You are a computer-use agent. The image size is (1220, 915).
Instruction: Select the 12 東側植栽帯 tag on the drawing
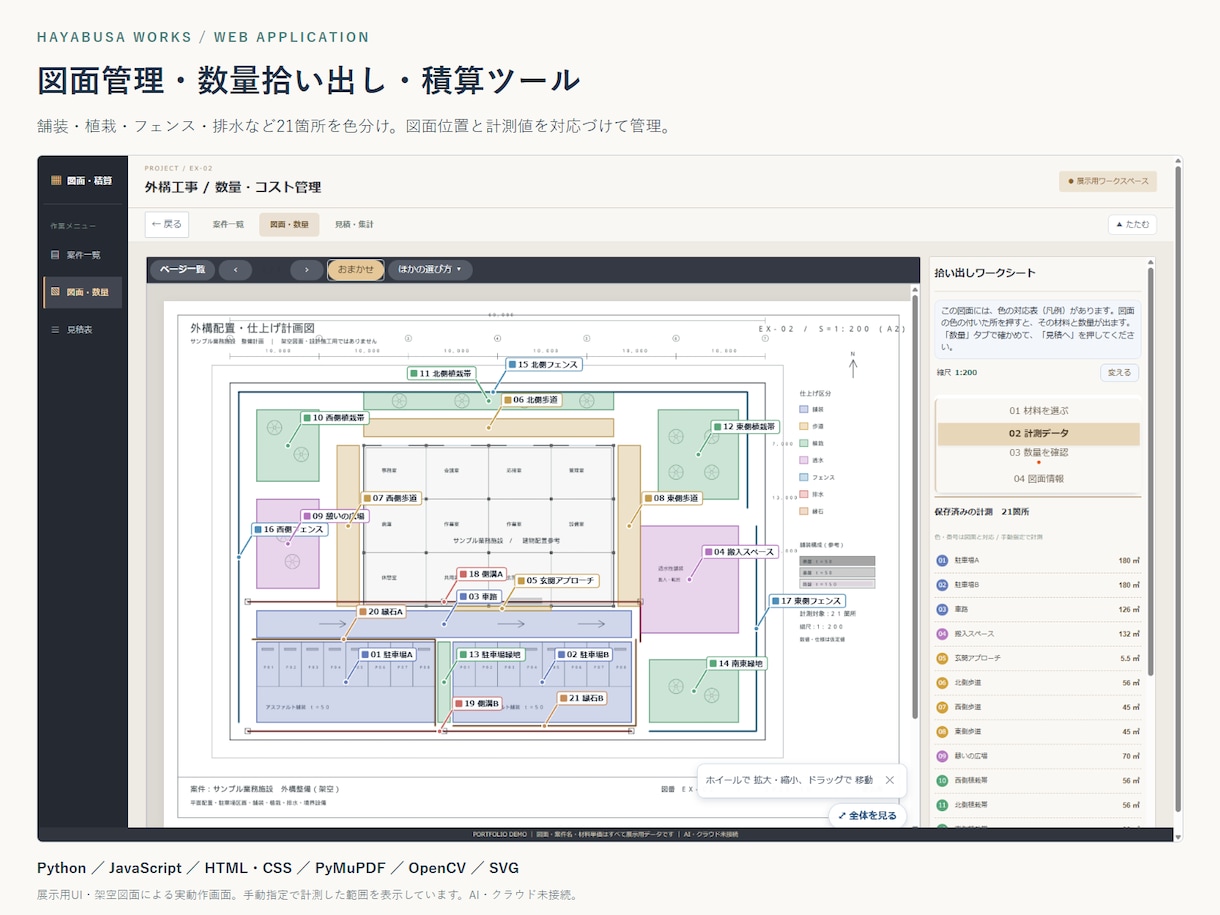pos(746,426)
